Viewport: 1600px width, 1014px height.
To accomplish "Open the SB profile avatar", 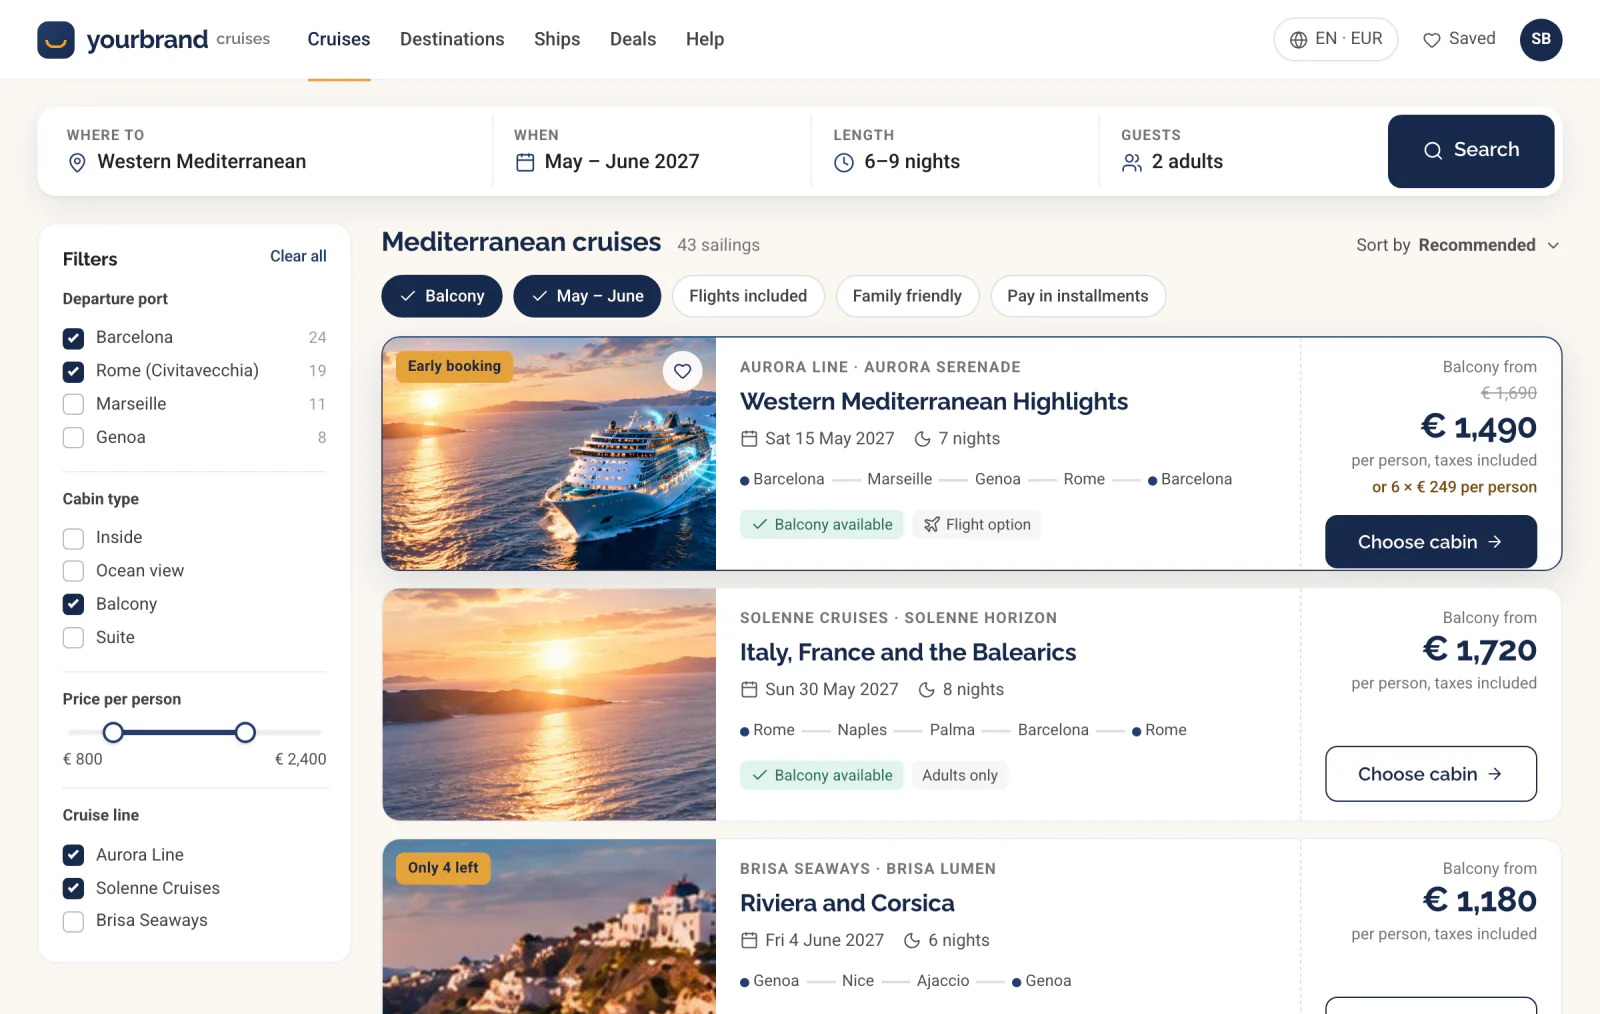I will [x=1541, y=40].
